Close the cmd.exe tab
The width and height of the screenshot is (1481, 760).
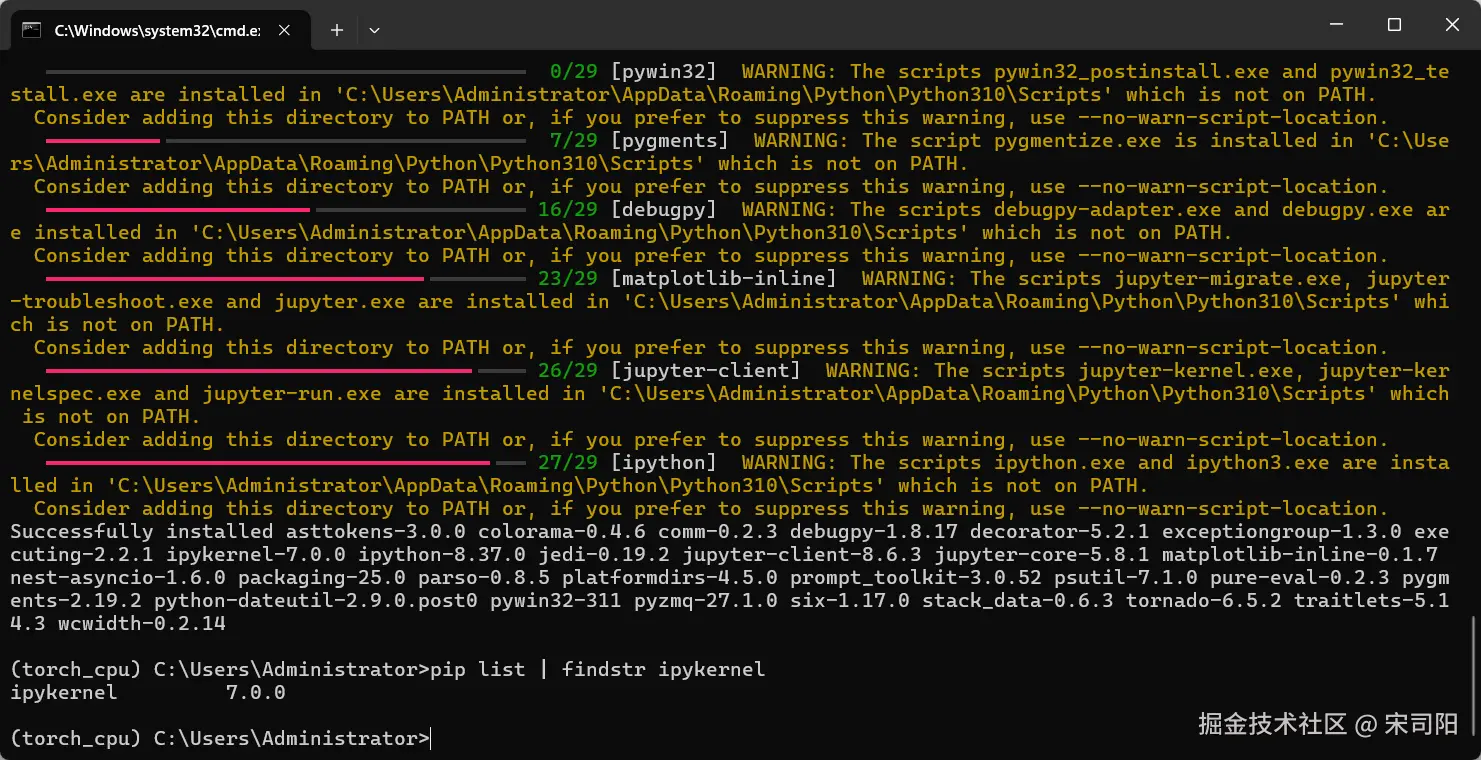pyautogui.click(x=283, y=30)
